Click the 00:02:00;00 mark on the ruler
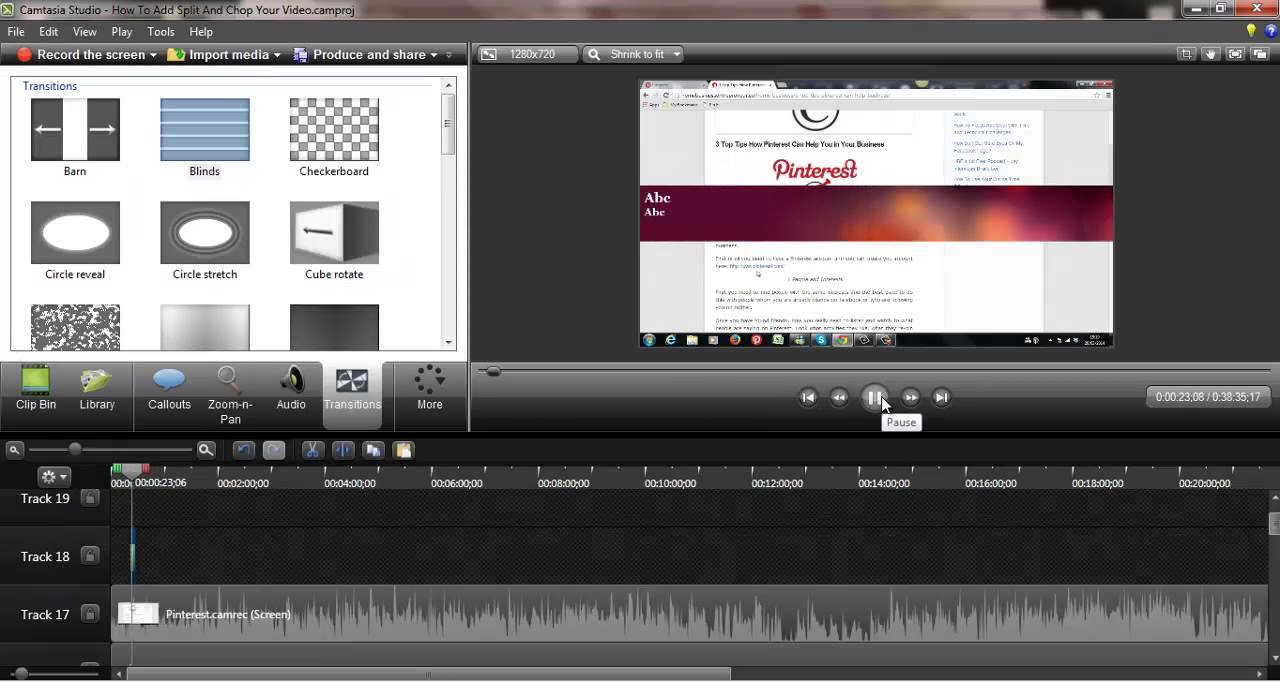 coord(243,484)
